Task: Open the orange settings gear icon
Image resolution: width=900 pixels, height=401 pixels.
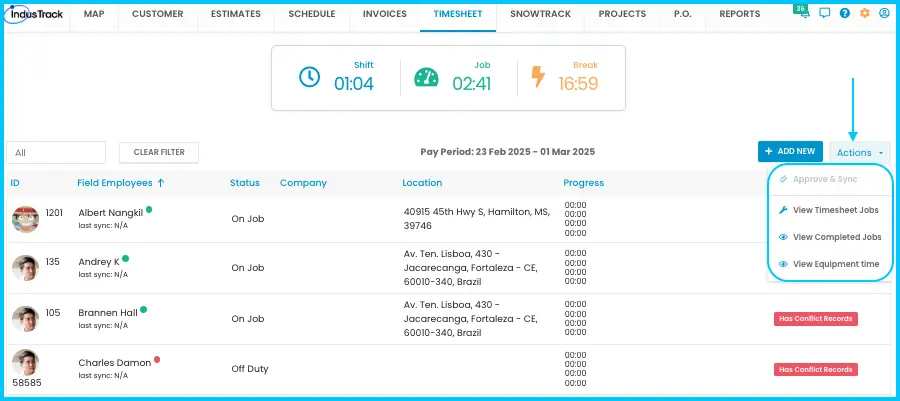Action: coord(864,13)
